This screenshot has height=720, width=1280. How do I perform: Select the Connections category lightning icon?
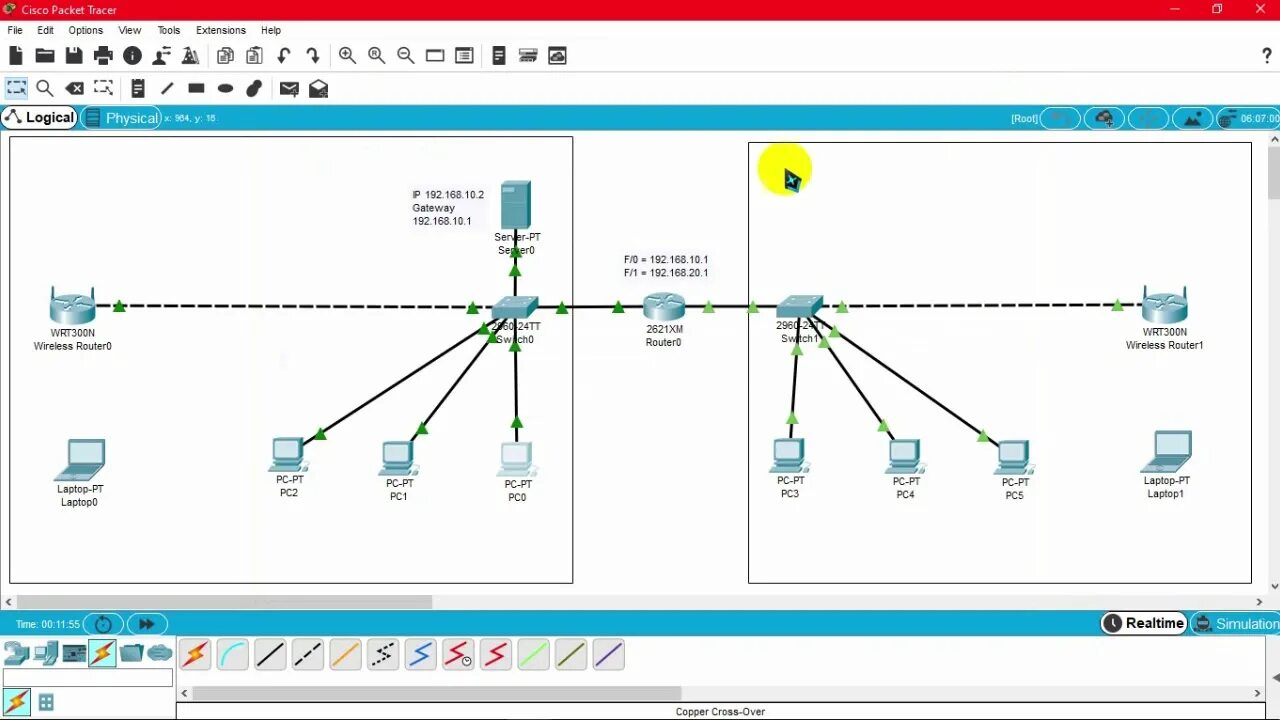[102, 654]
